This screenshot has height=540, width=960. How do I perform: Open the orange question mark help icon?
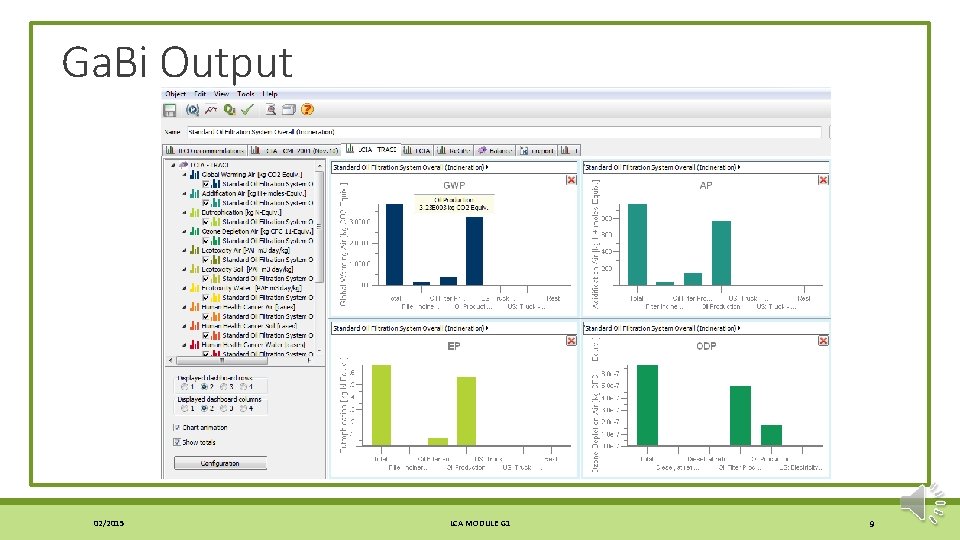coord(307,110)
